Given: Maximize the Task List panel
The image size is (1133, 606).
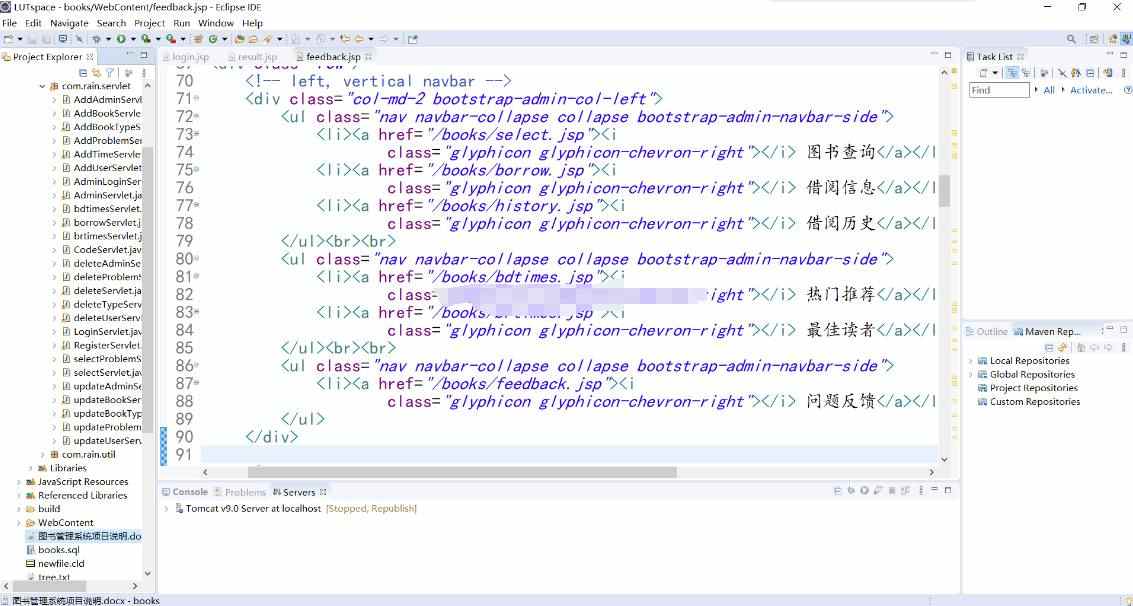Looking at the screenshot, I should 1124,55.
